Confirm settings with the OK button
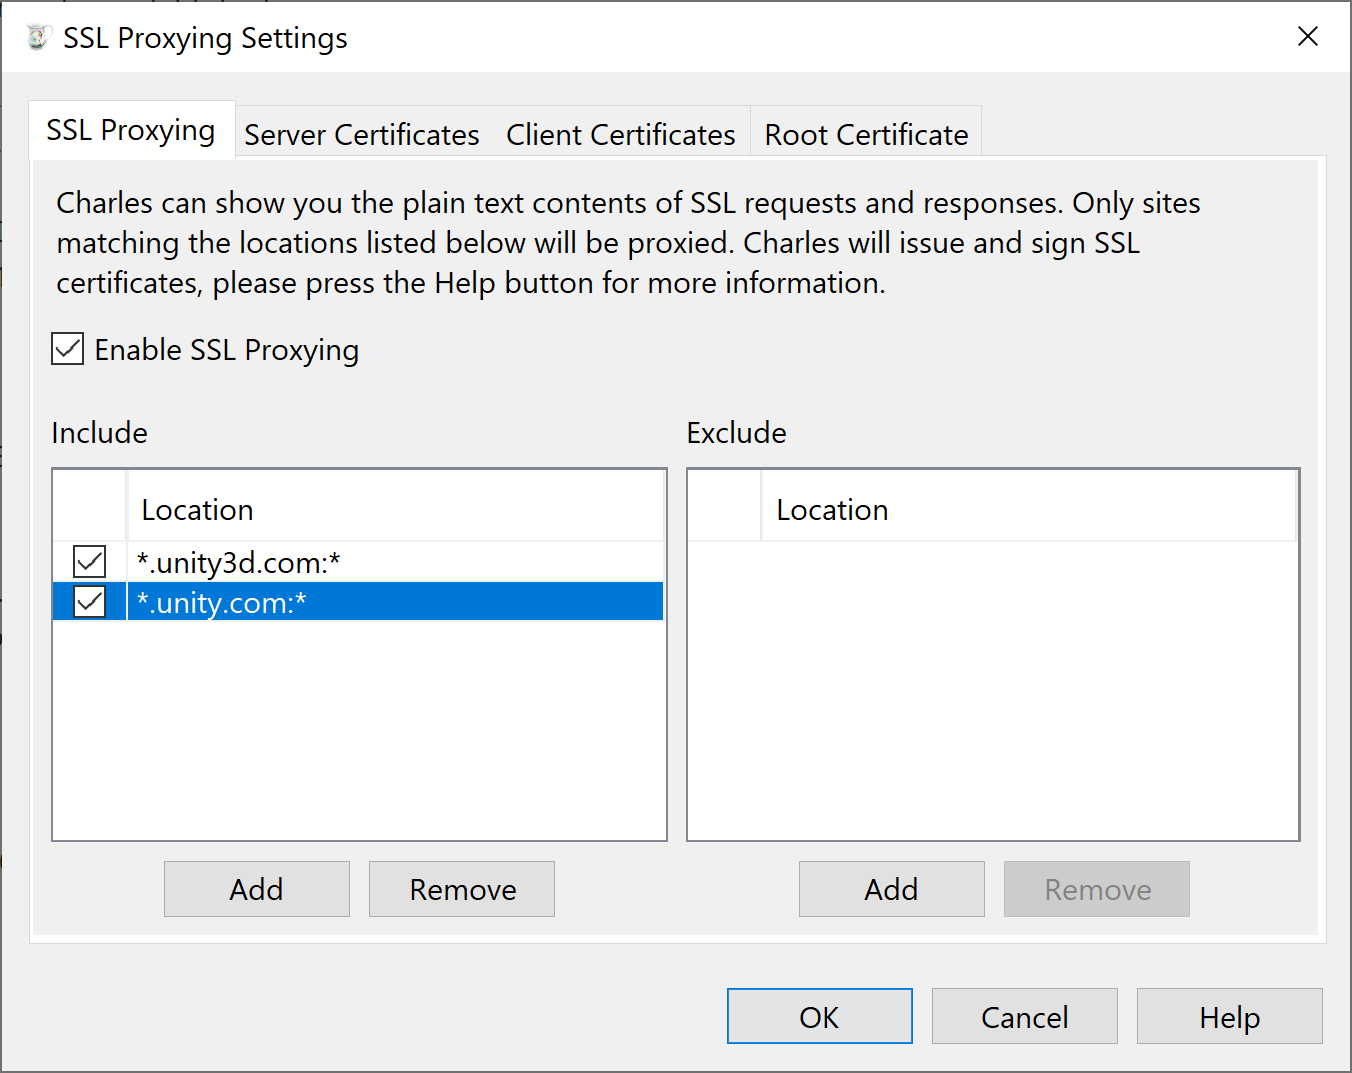 coord(820,1016)
